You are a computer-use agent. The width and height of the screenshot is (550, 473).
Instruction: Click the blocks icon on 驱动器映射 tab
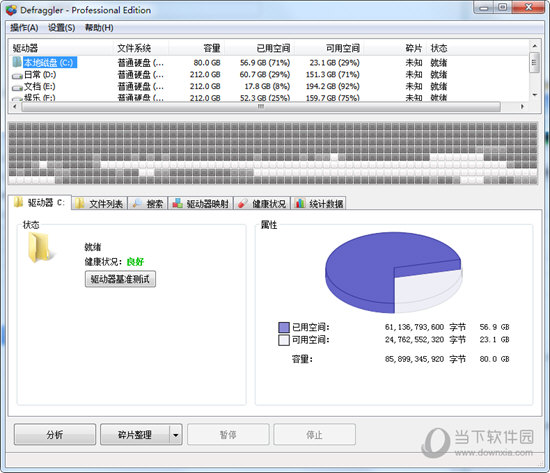(177, 203)
